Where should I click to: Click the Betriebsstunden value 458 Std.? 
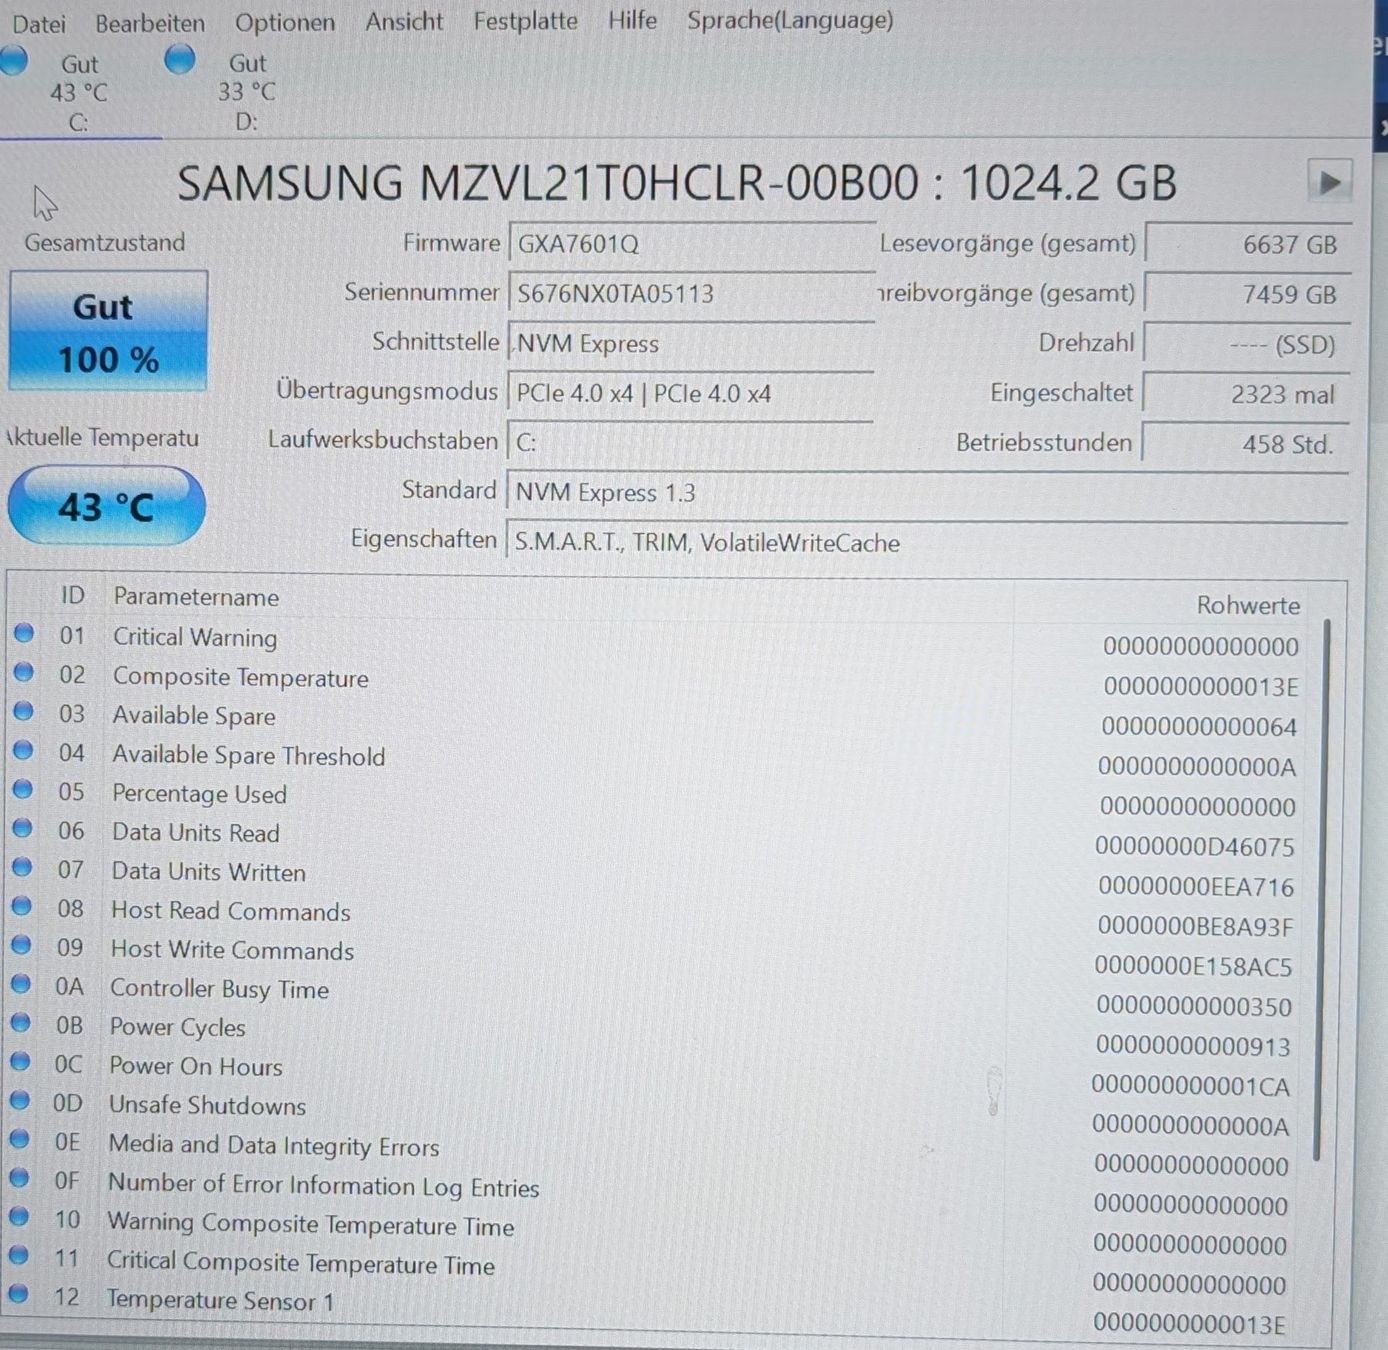(1245, 444)
